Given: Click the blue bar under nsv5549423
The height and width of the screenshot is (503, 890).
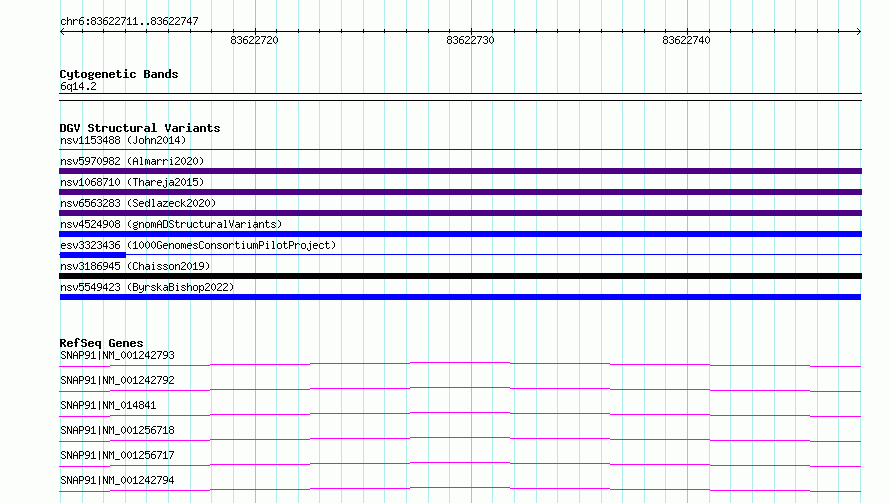Looking at the screenshot, I should click(460, 297).
